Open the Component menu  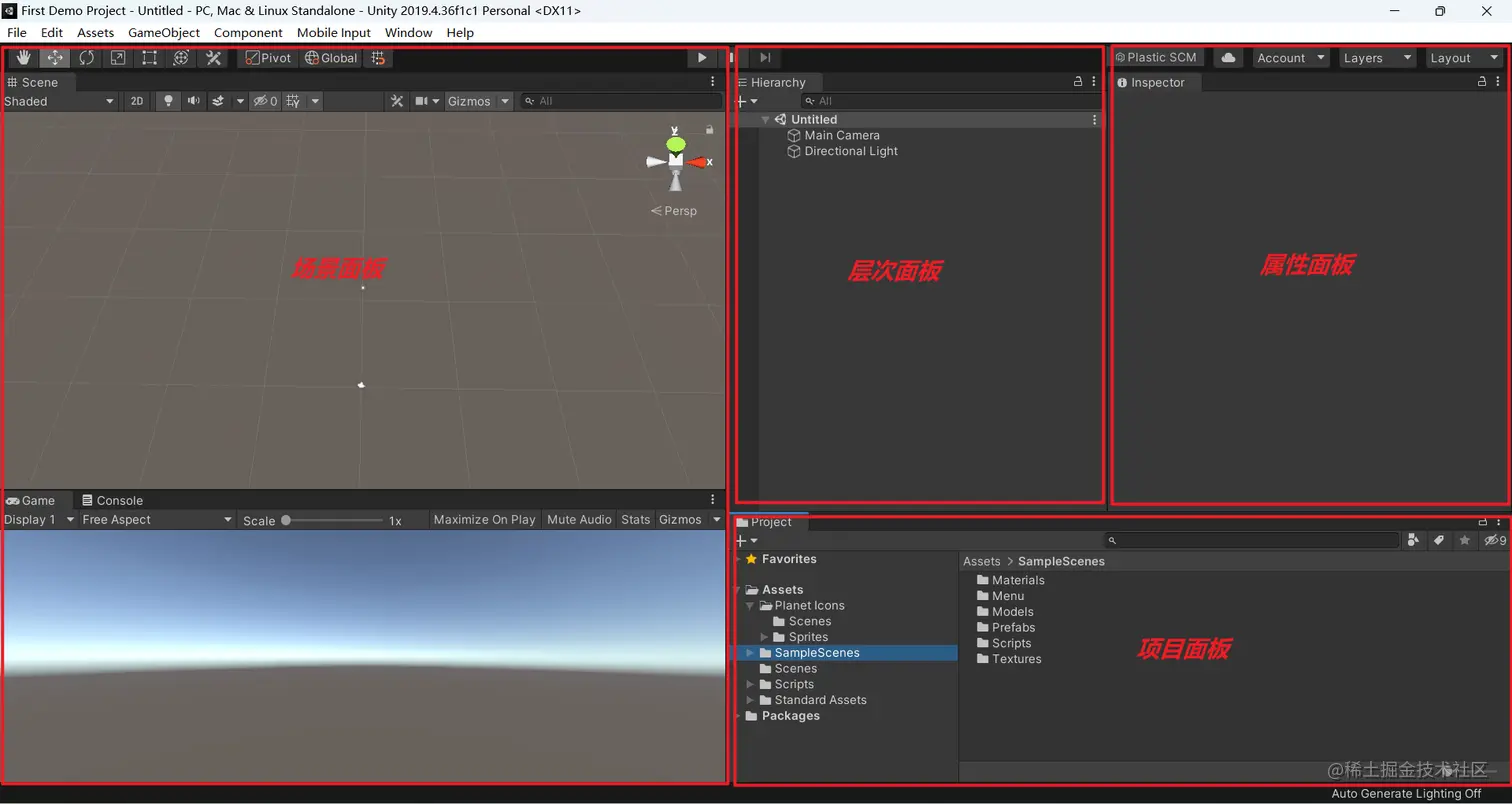pyautogui.click(x=248, y=32)
